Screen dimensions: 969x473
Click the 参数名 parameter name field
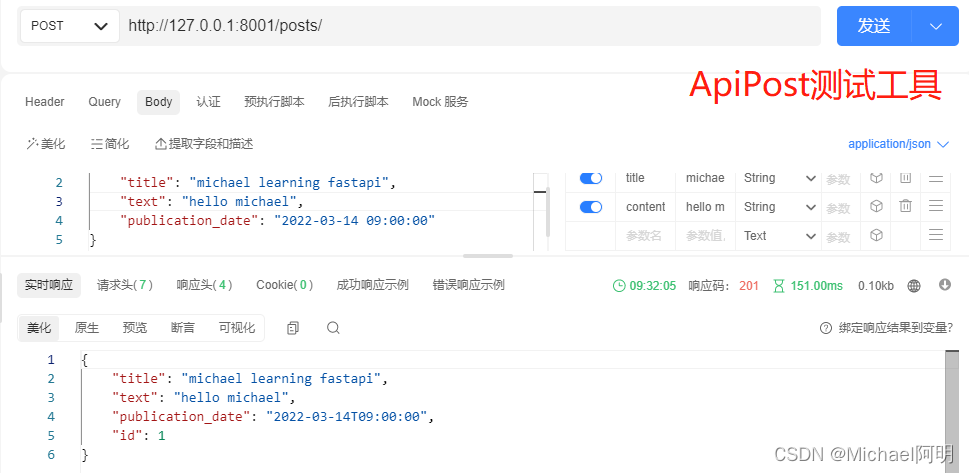pyautogui.click(x=645, y=236)
